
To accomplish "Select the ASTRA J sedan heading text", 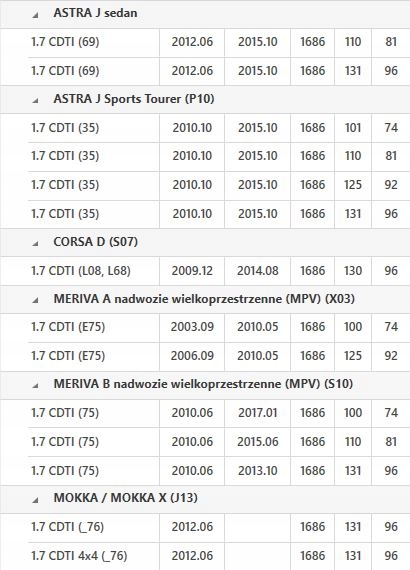I will pyautogui.click(x=95, y=13).
